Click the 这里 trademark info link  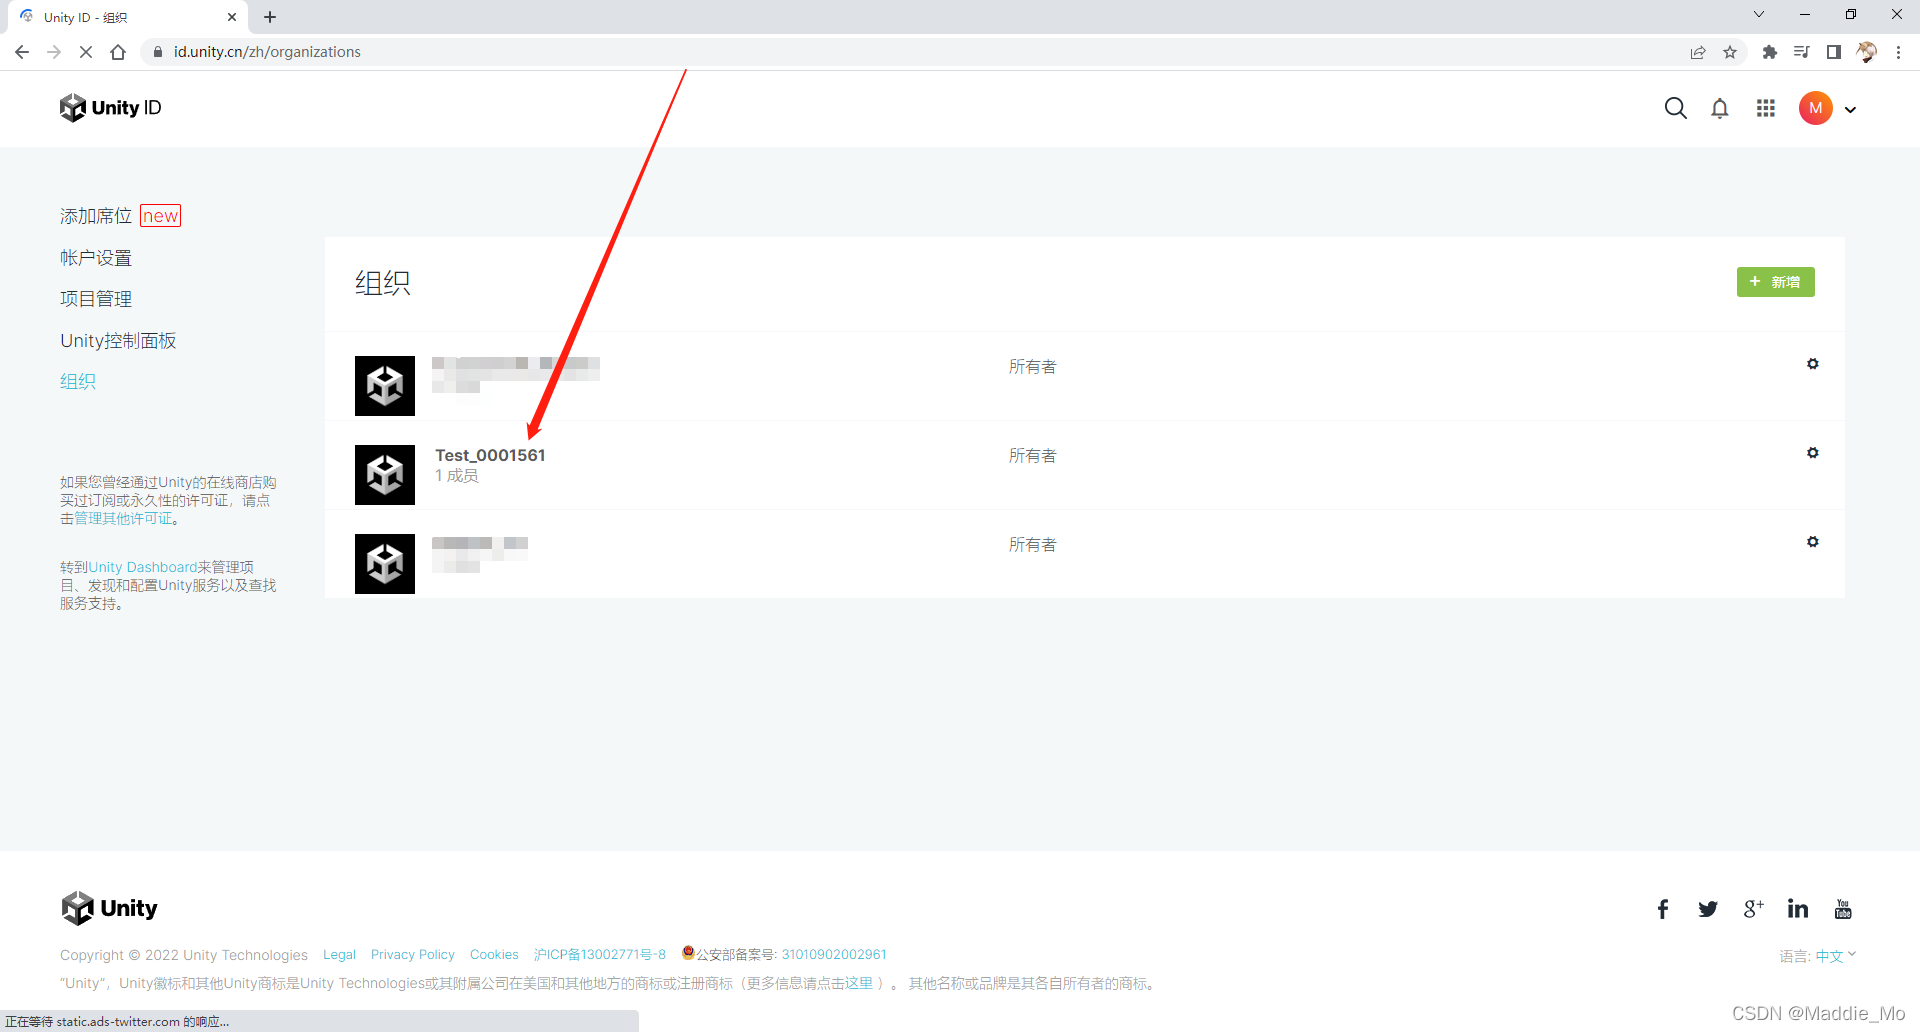tap(859, 984)
